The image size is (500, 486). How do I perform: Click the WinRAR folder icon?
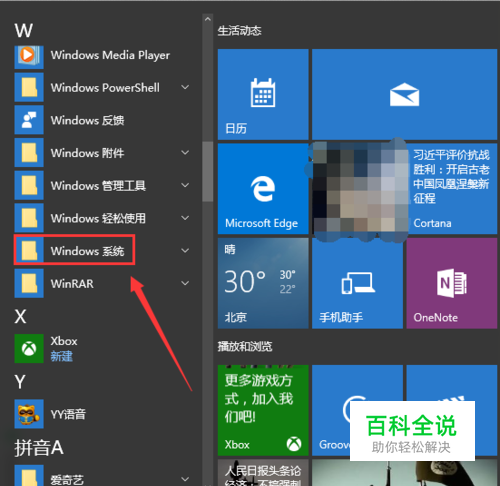tap(29, 283)
